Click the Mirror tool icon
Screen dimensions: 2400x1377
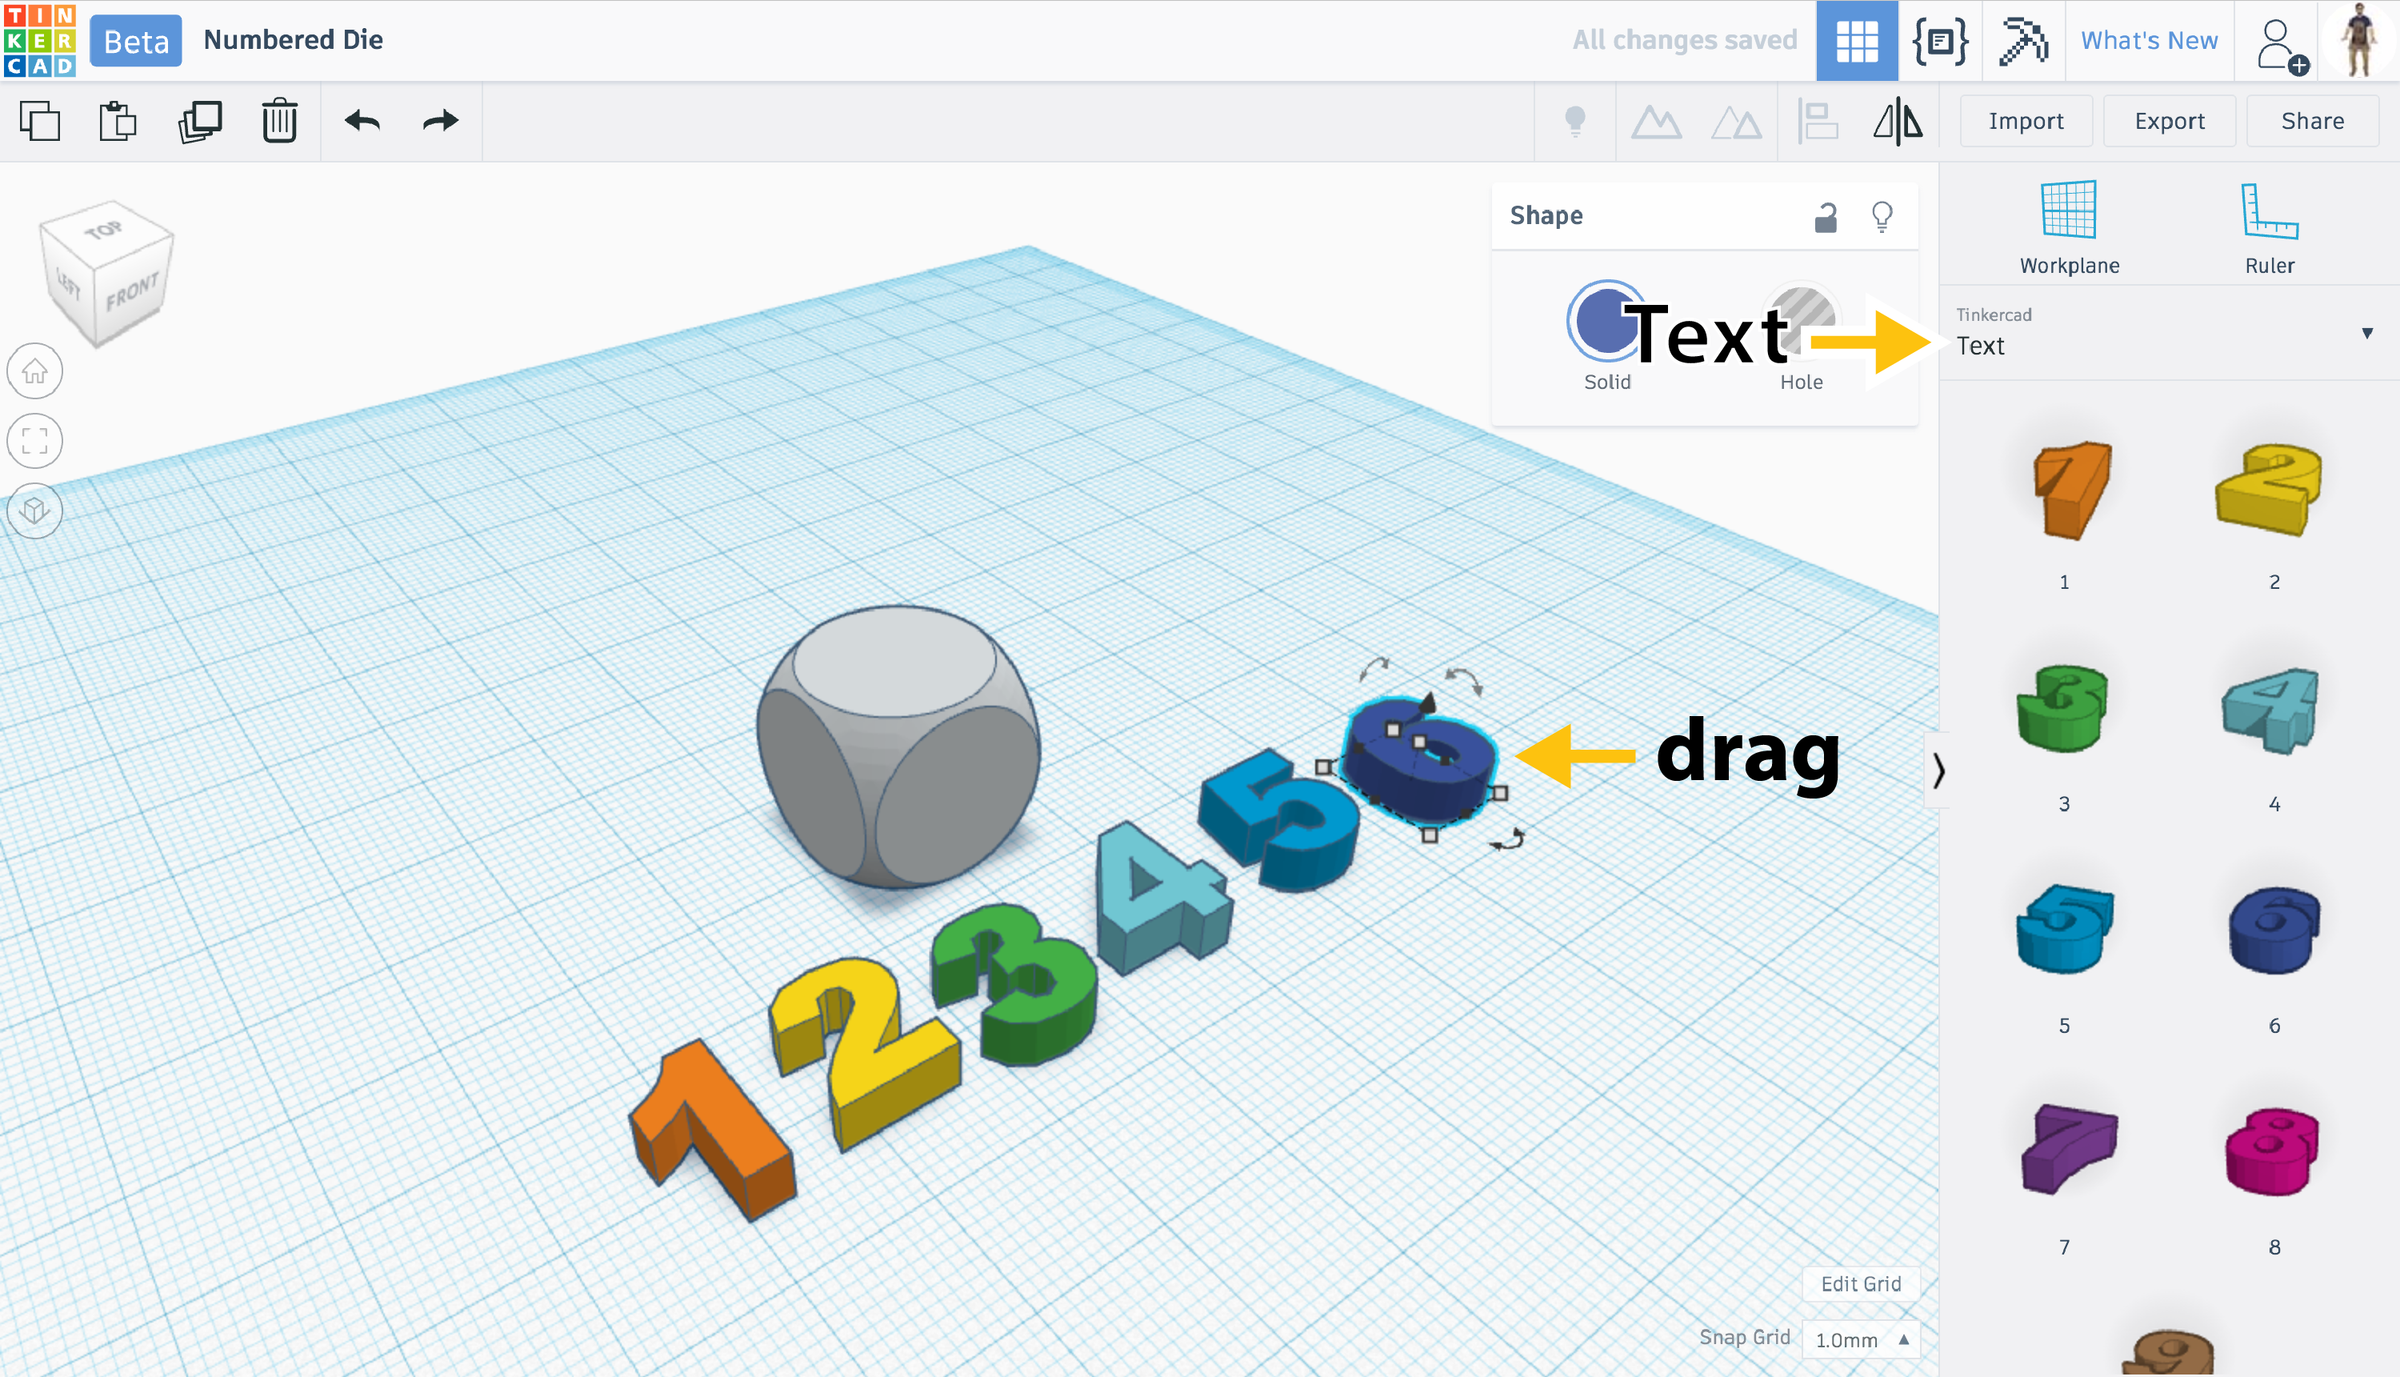(x=1897, y=122)
